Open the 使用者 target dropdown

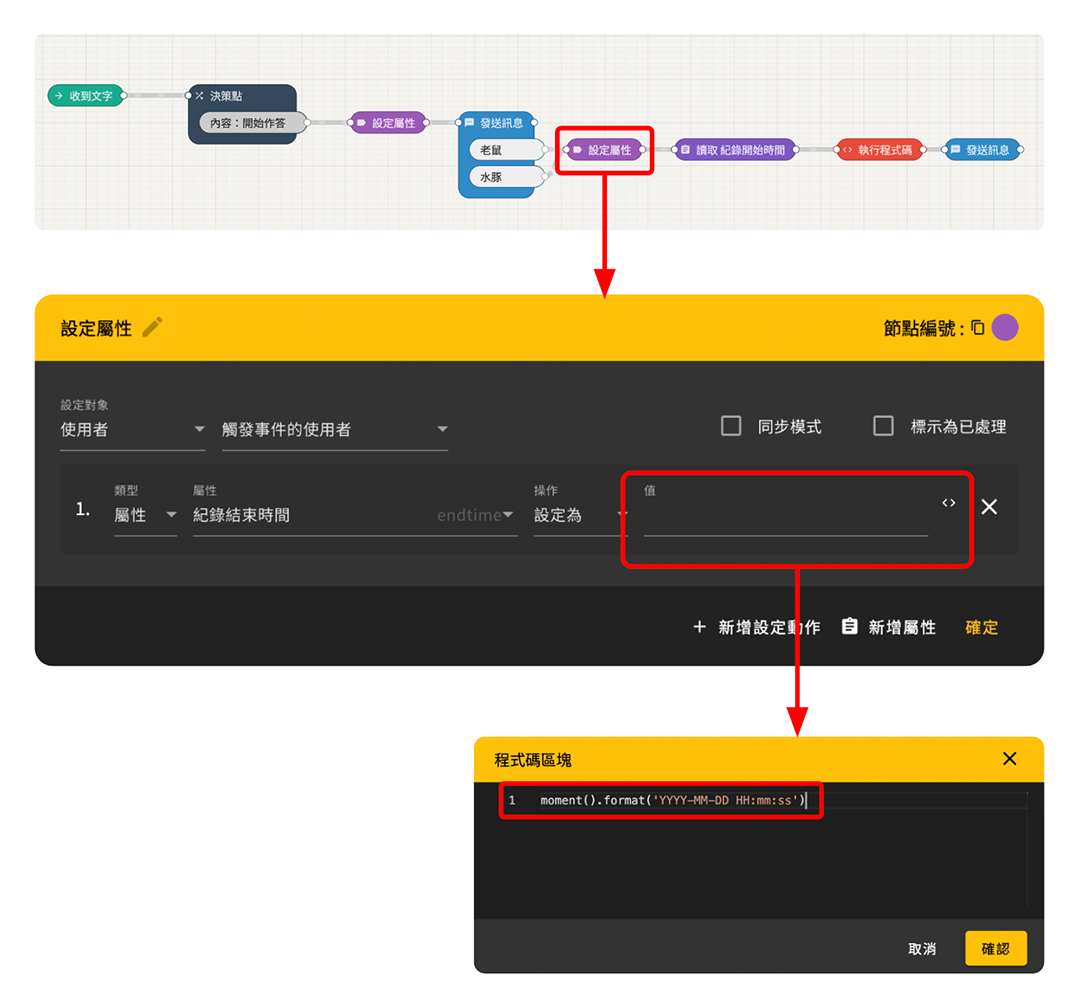pos(132,430)
